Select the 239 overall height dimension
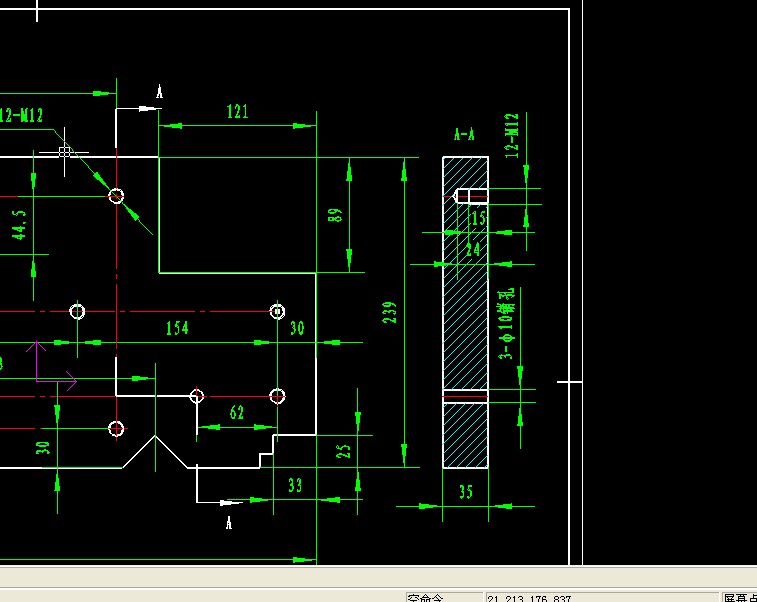Viewport: 757px width, 602px height. coord(389,312)
